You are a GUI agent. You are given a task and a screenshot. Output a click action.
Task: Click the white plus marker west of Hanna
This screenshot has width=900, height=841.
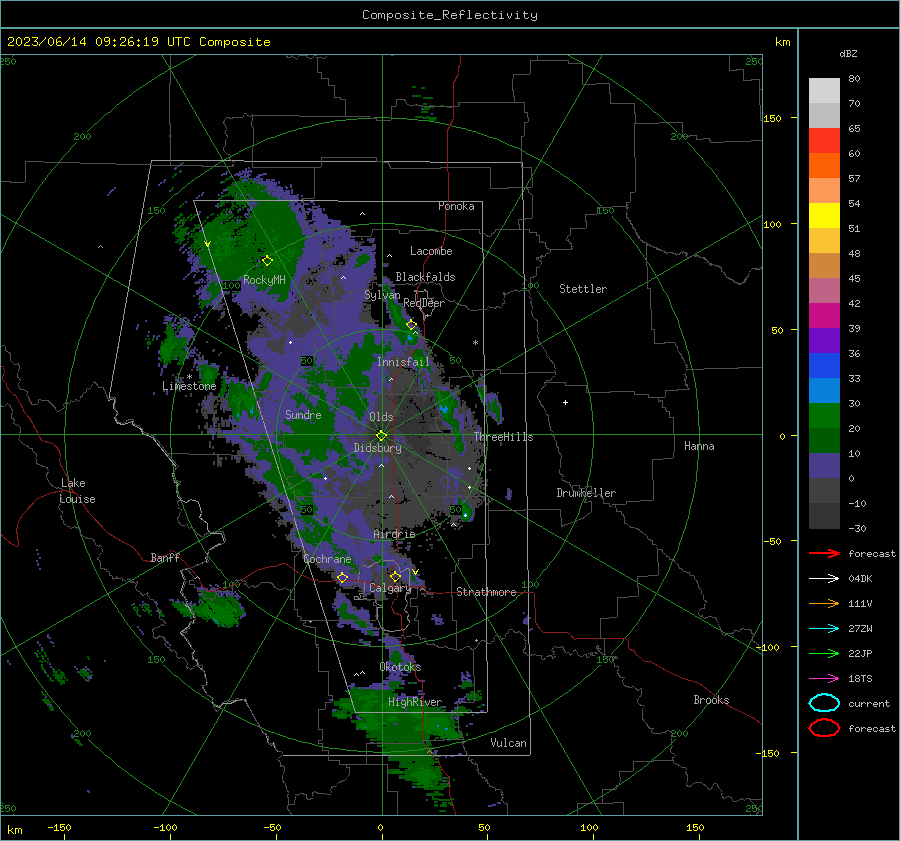(565, 402)
